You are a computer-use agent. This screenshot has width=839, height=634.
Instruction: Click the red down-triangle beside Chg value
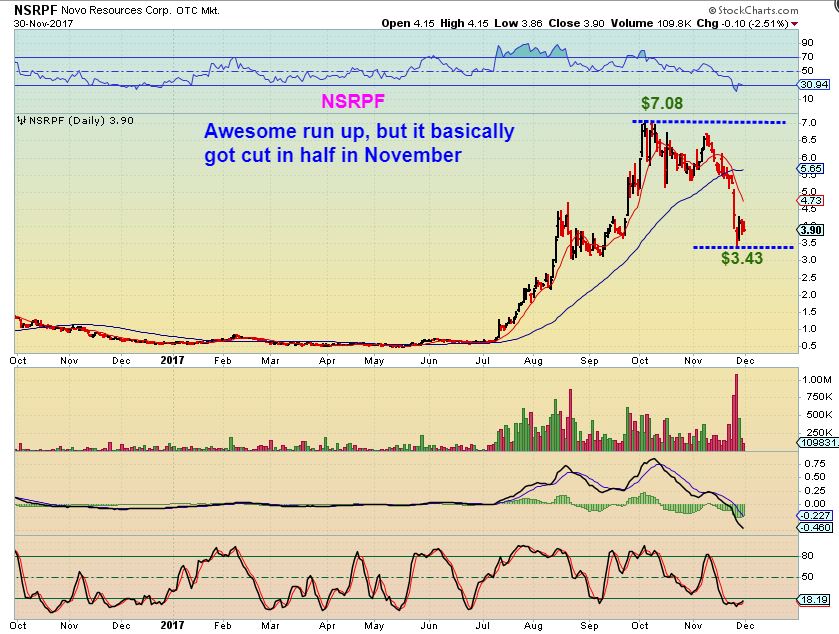click(x=795, y=24)
